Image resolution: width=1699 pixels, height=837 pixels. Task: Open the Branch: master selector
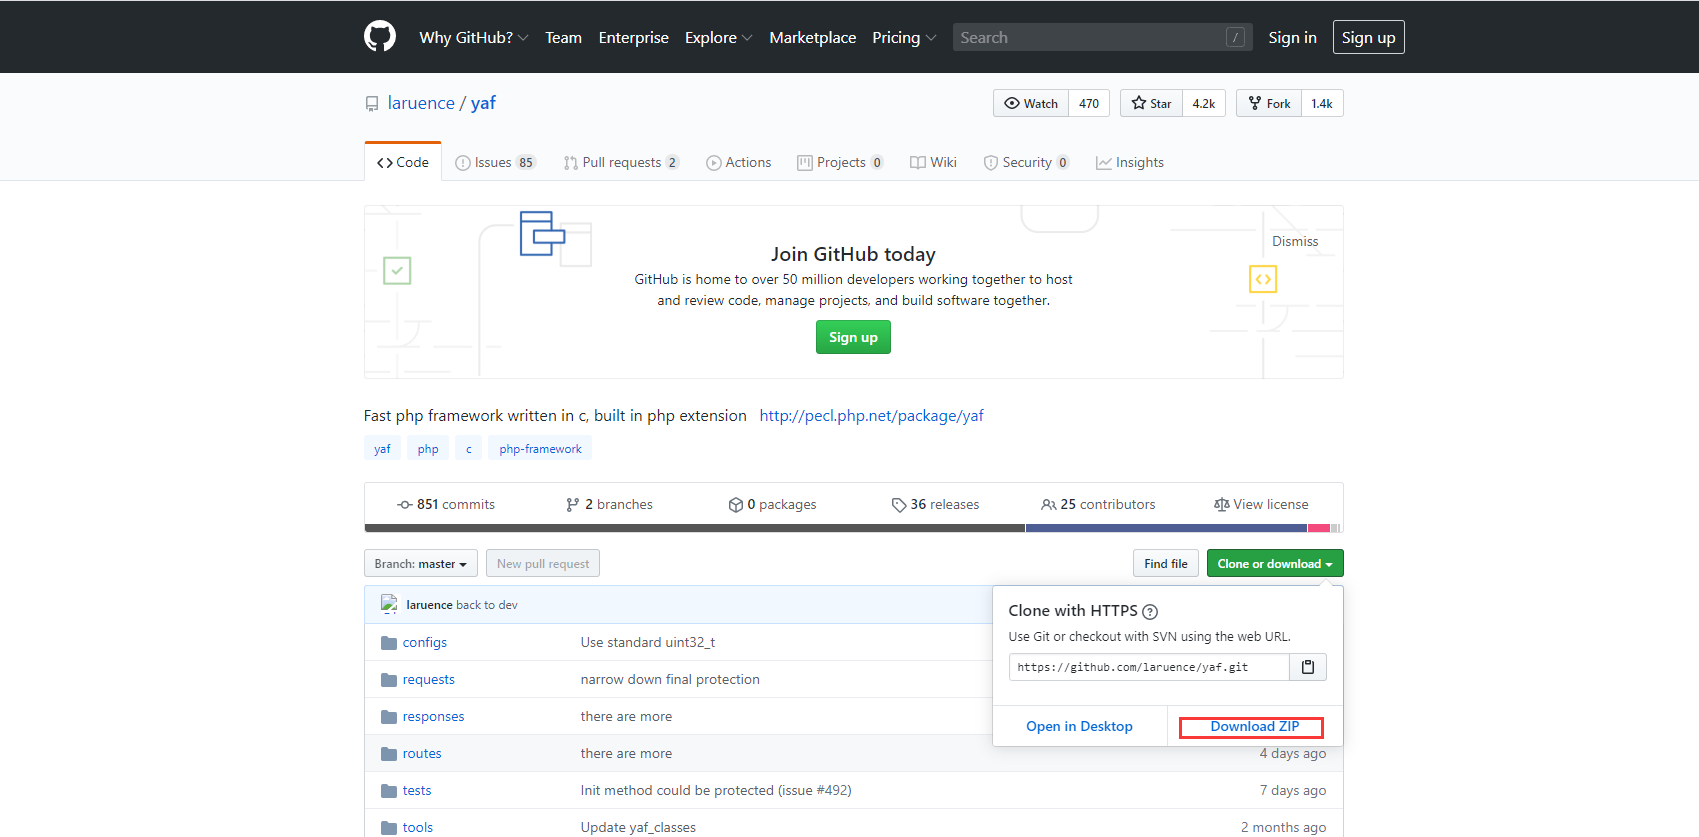[x=421, y=564]
